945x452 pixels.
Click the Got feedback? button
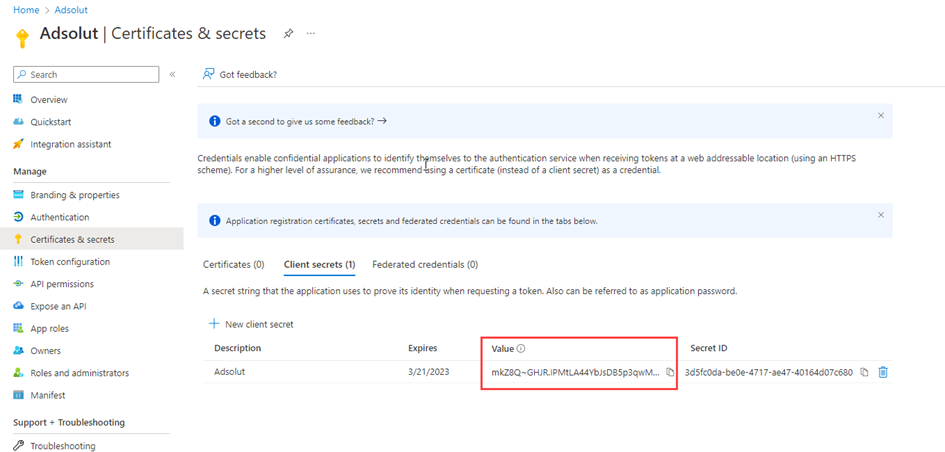(240, 75)
